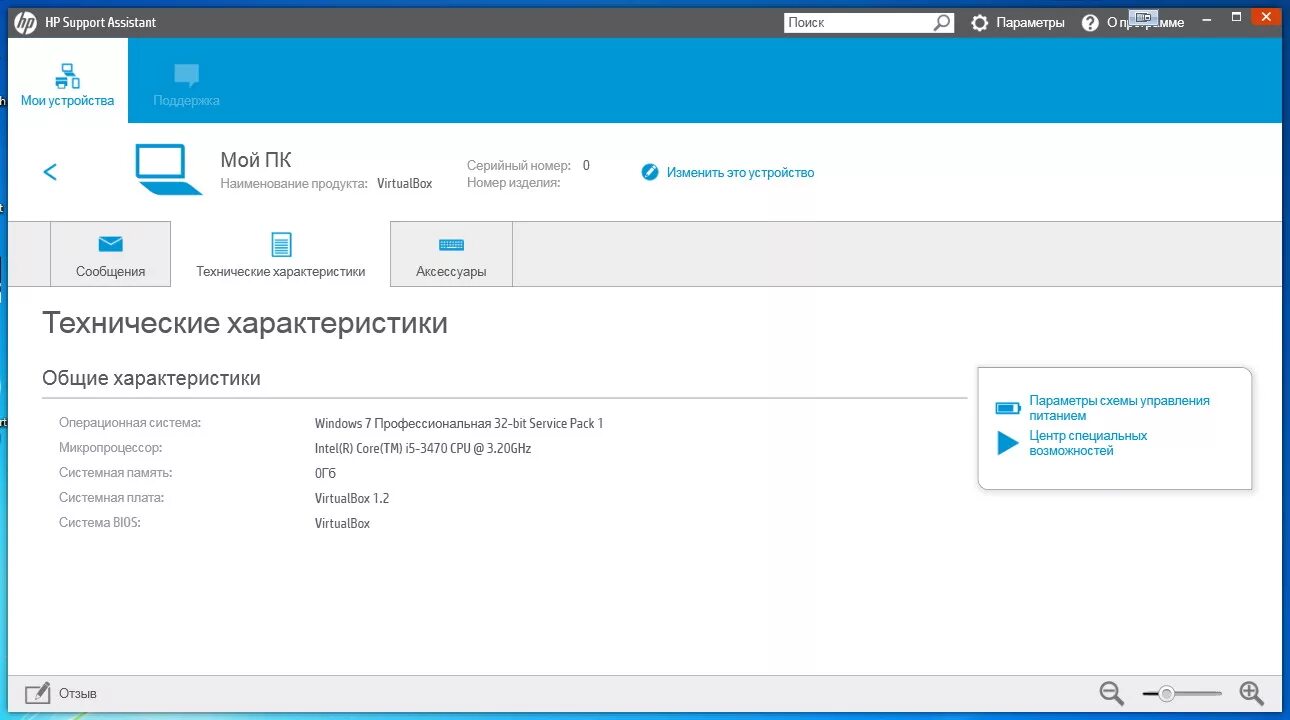
Task: Go back using the left arrow
Action: point(50,172)
